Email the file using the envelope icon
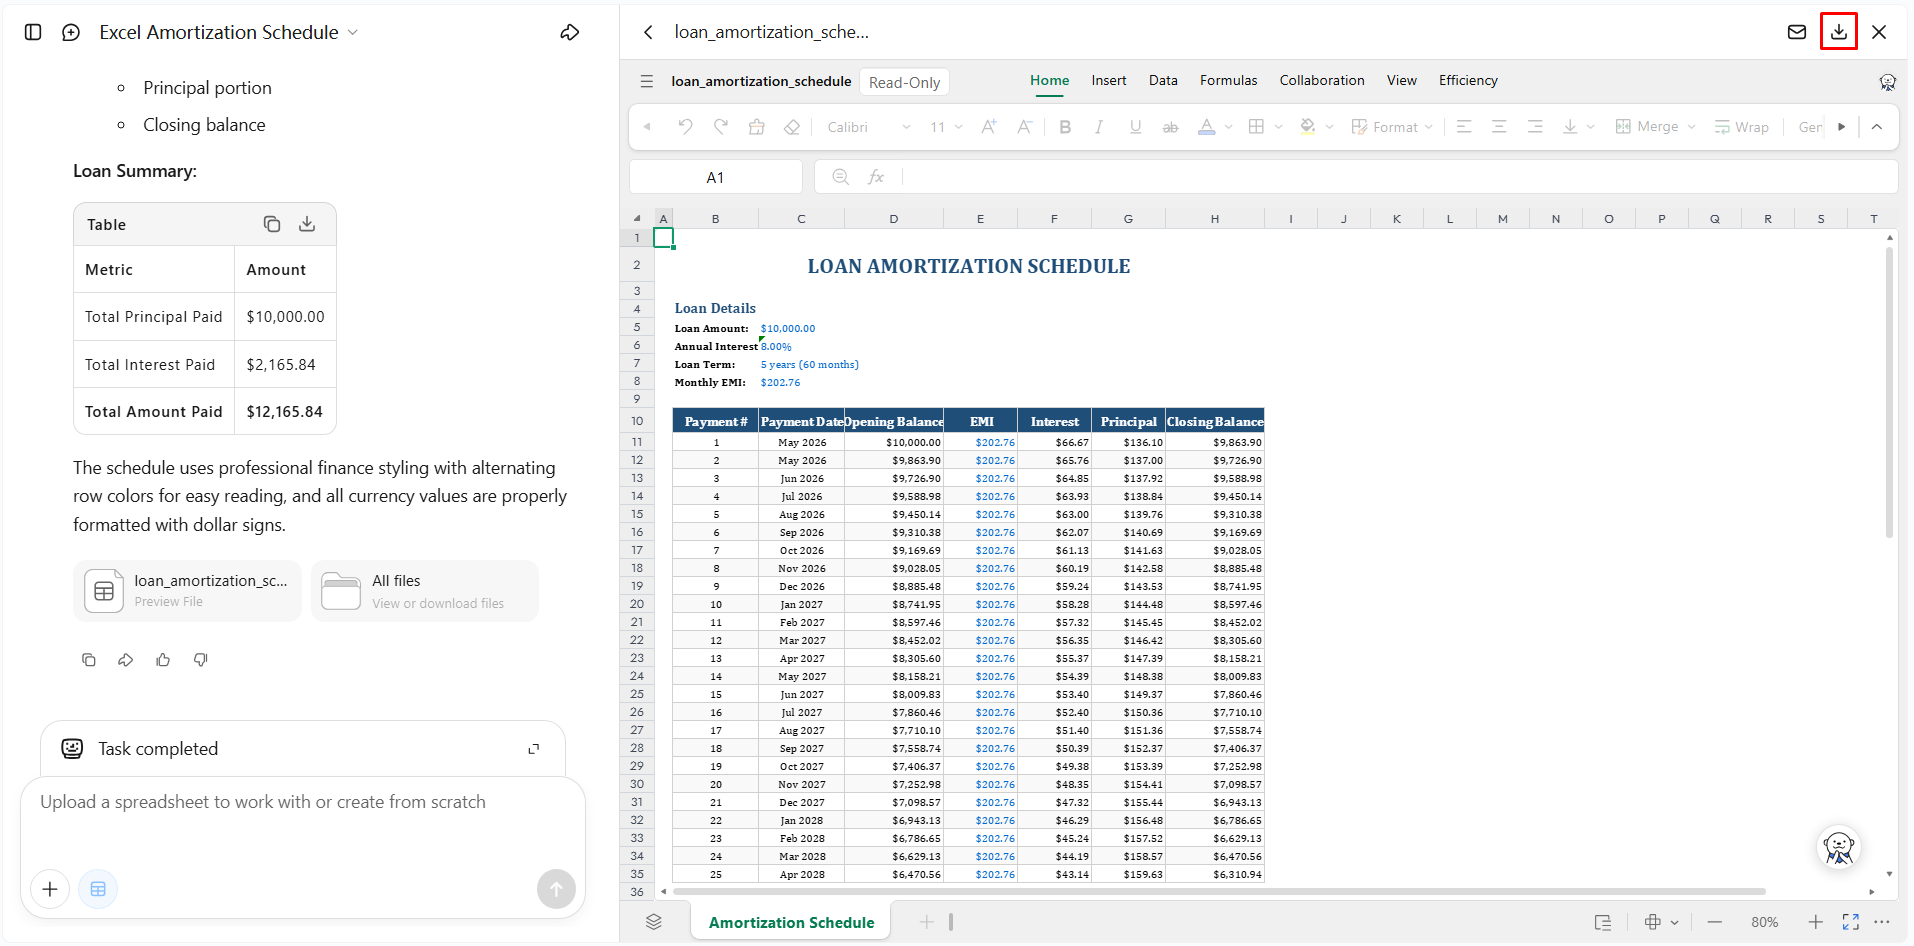The width and height of the screenshot is (1914, 946). coord(1797,32)
